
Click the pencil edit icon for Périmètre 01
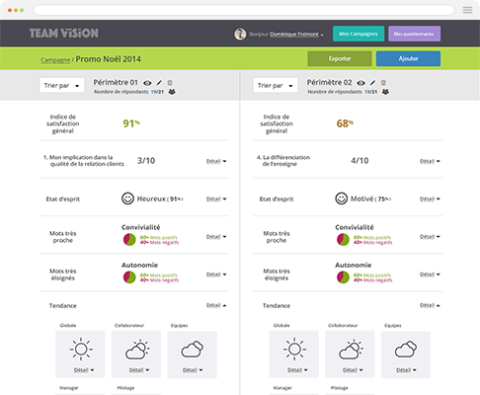click(159, 83)
